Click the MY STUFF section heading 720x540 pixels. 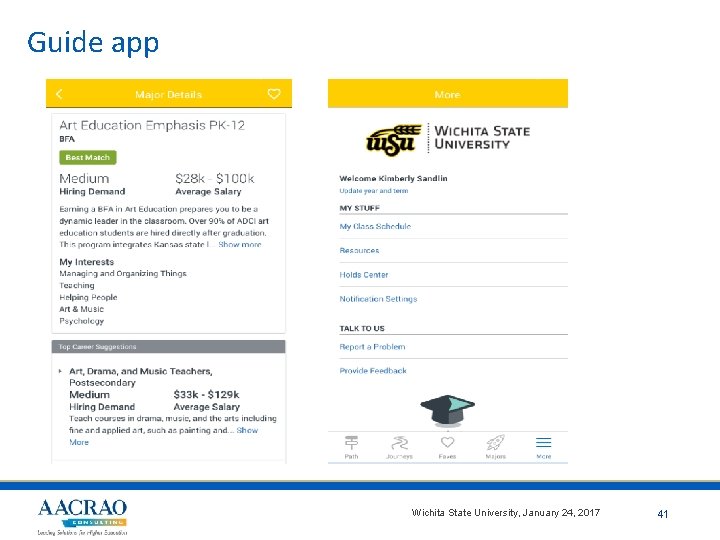360,208
